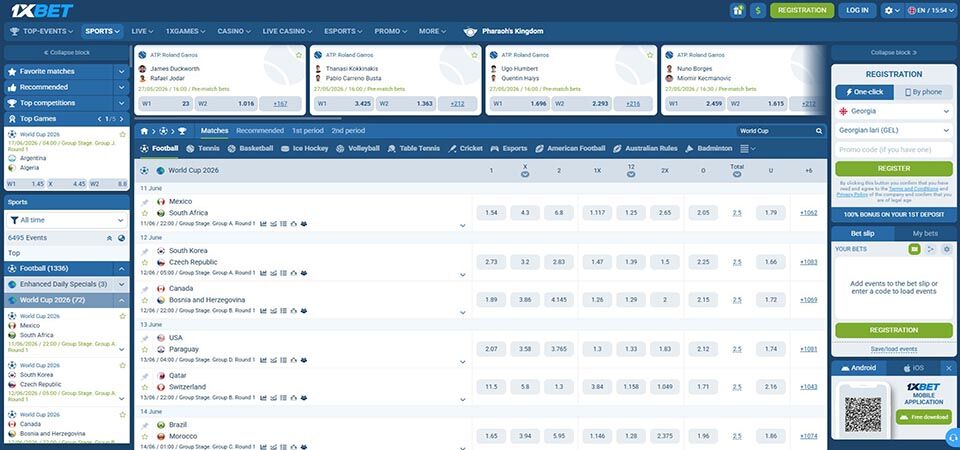
Task: Switch to My bets tab
Action: click(925, 234)
